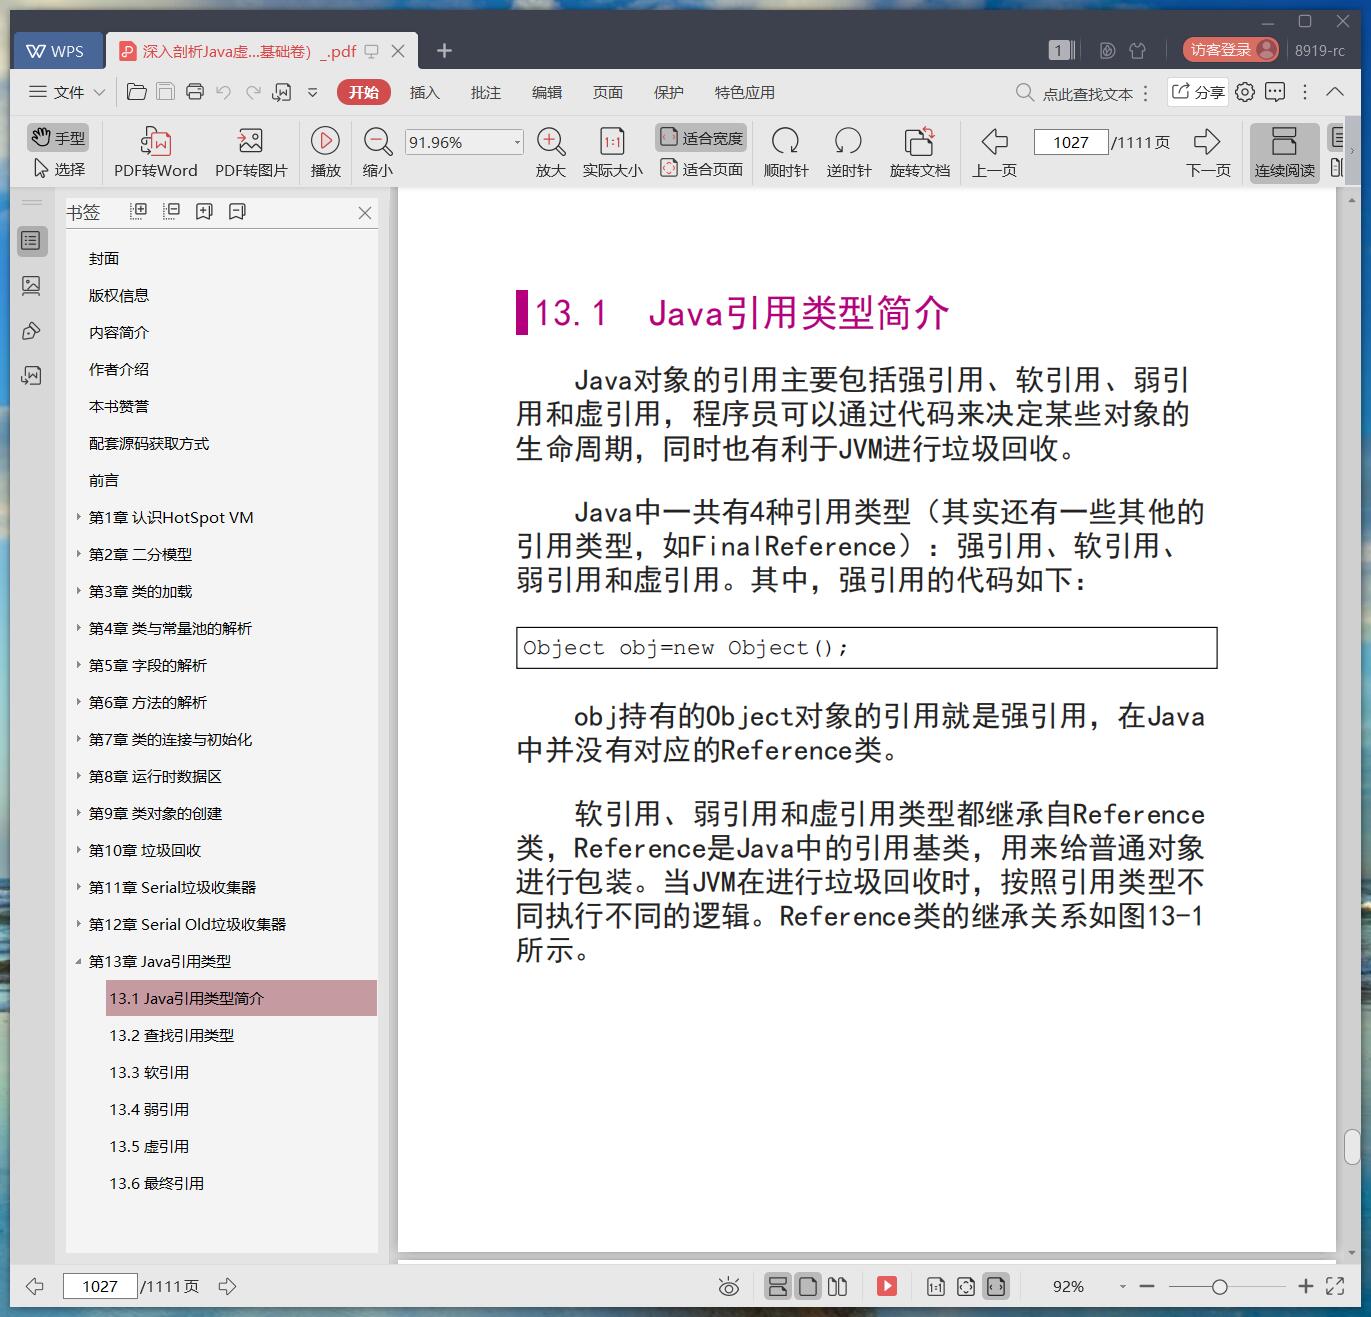Toggle two-page view in status bar
Screen dimensions: 1371x1317
click(x=838, y=1286)
